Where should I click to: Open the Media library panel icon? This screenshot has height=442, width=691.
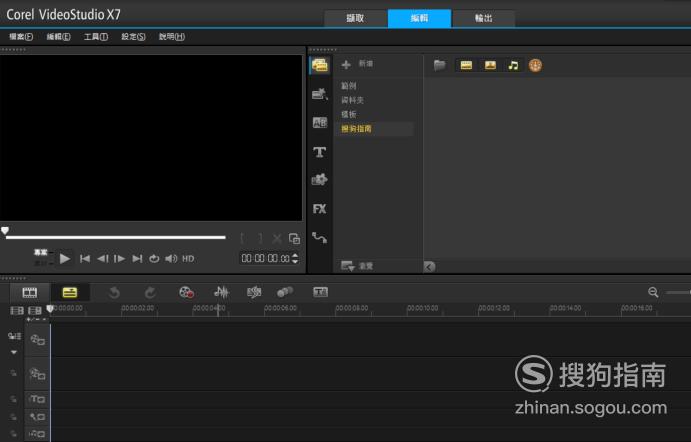[320, 66]
